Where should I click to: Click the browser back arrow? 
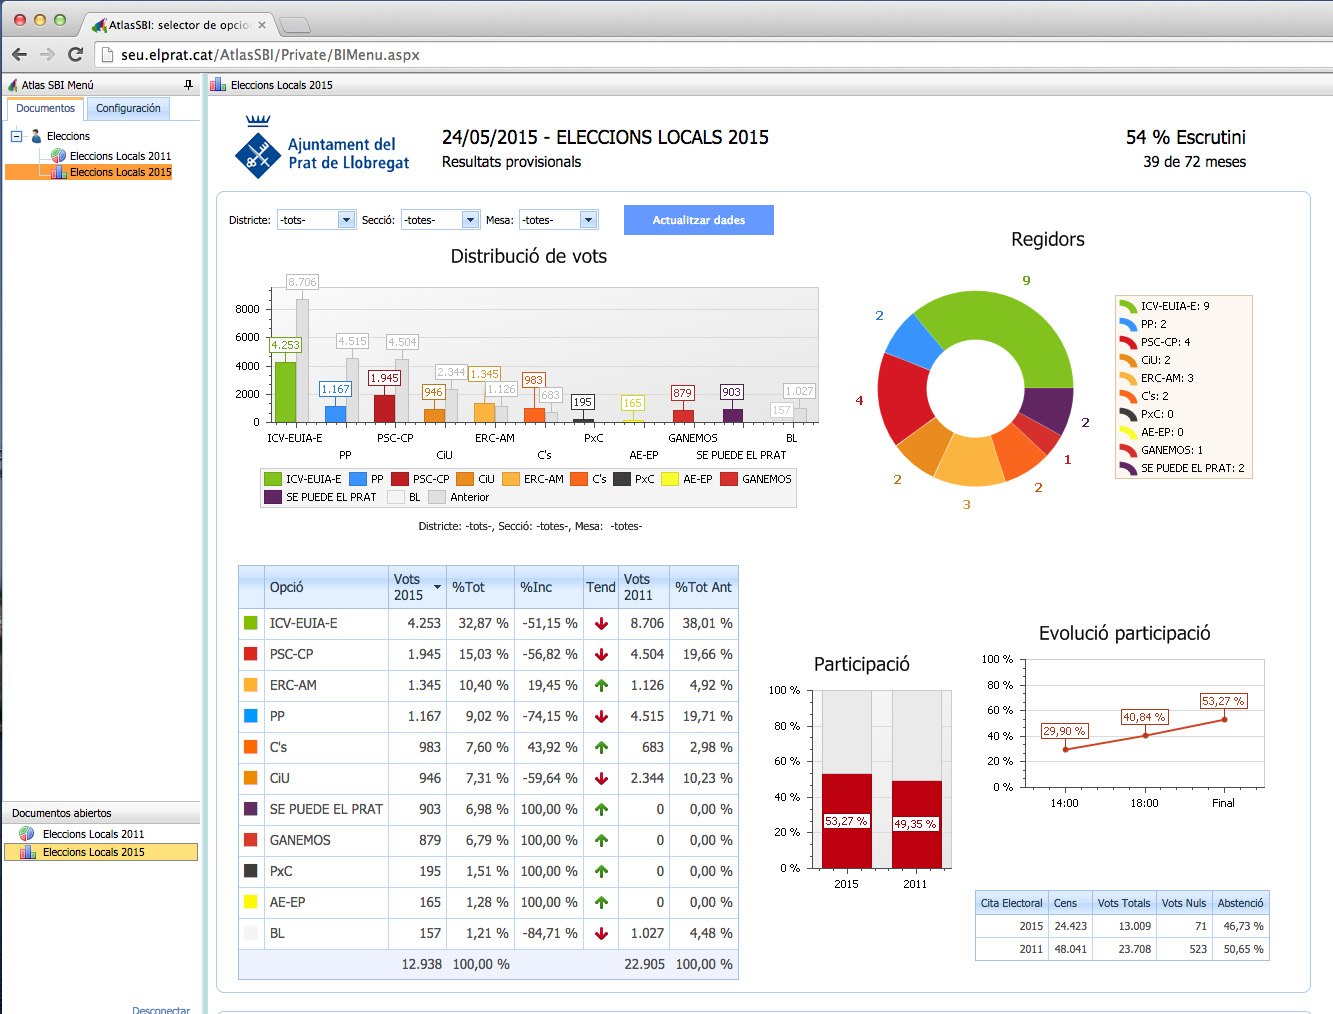19,54
